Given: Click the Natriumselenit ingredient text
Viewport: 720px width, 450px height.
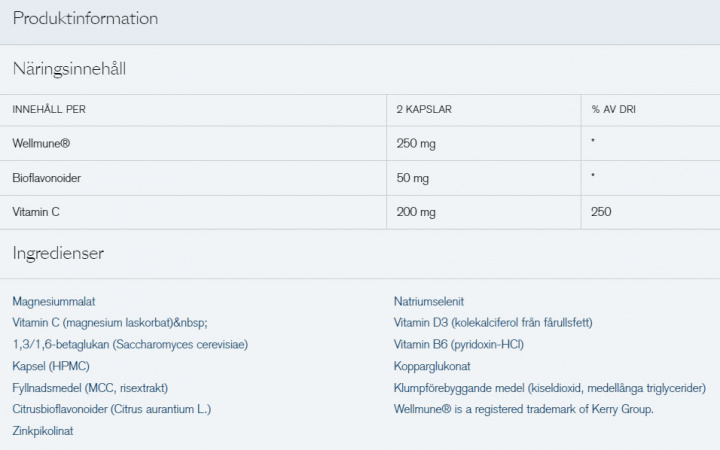Looking at the screenshot, I should 429,301.
